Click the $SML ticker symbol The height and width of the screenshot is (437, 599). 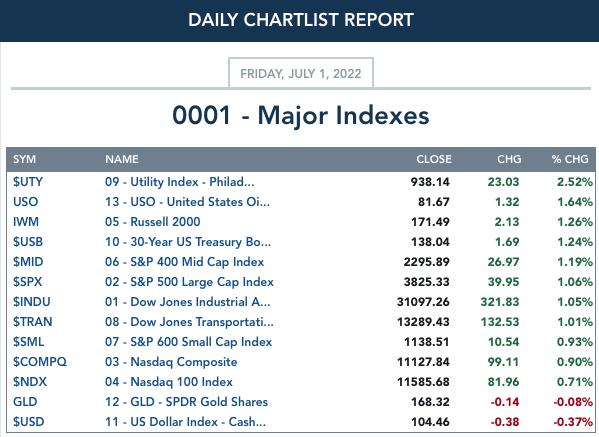(29, 342)
